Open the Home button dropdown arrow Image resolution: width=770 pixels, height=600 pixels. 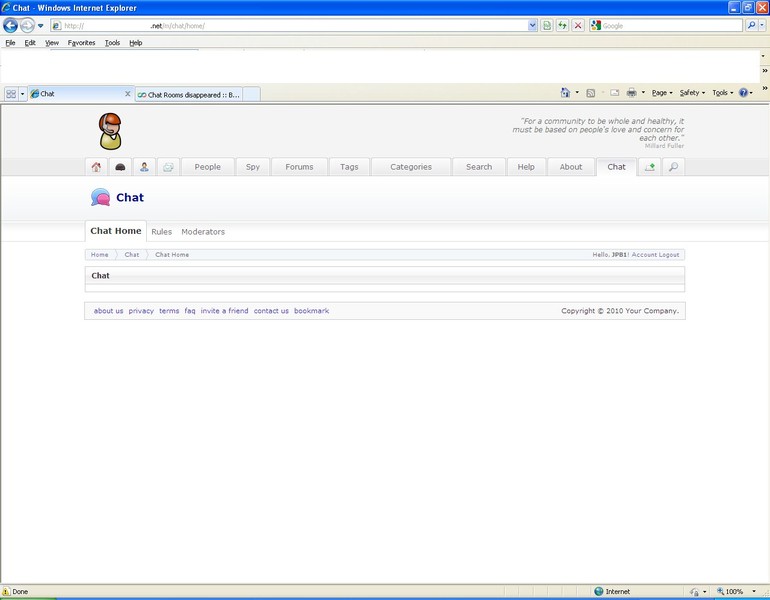577,92
